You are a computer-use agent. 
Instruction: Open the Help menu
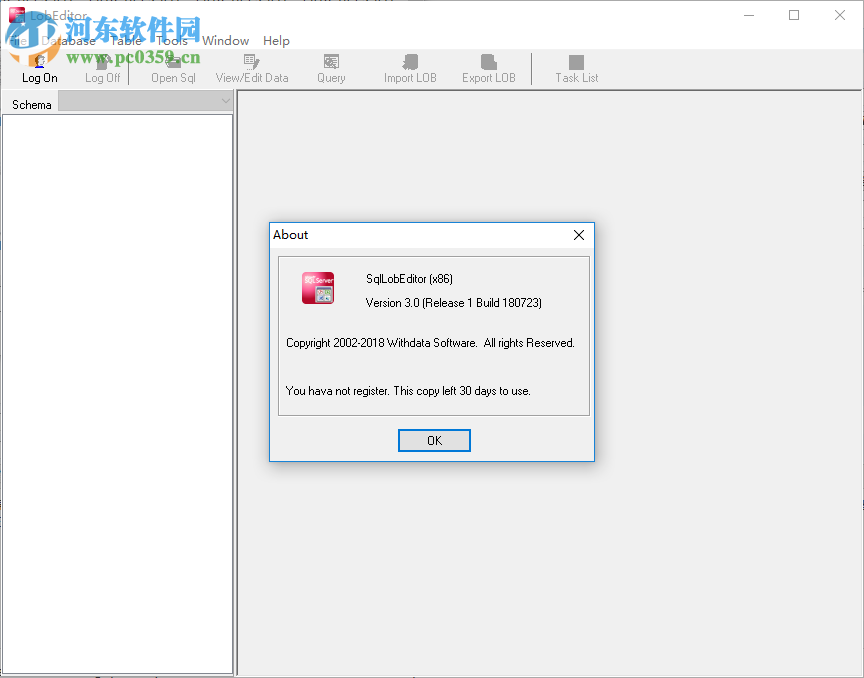point(276,41)
